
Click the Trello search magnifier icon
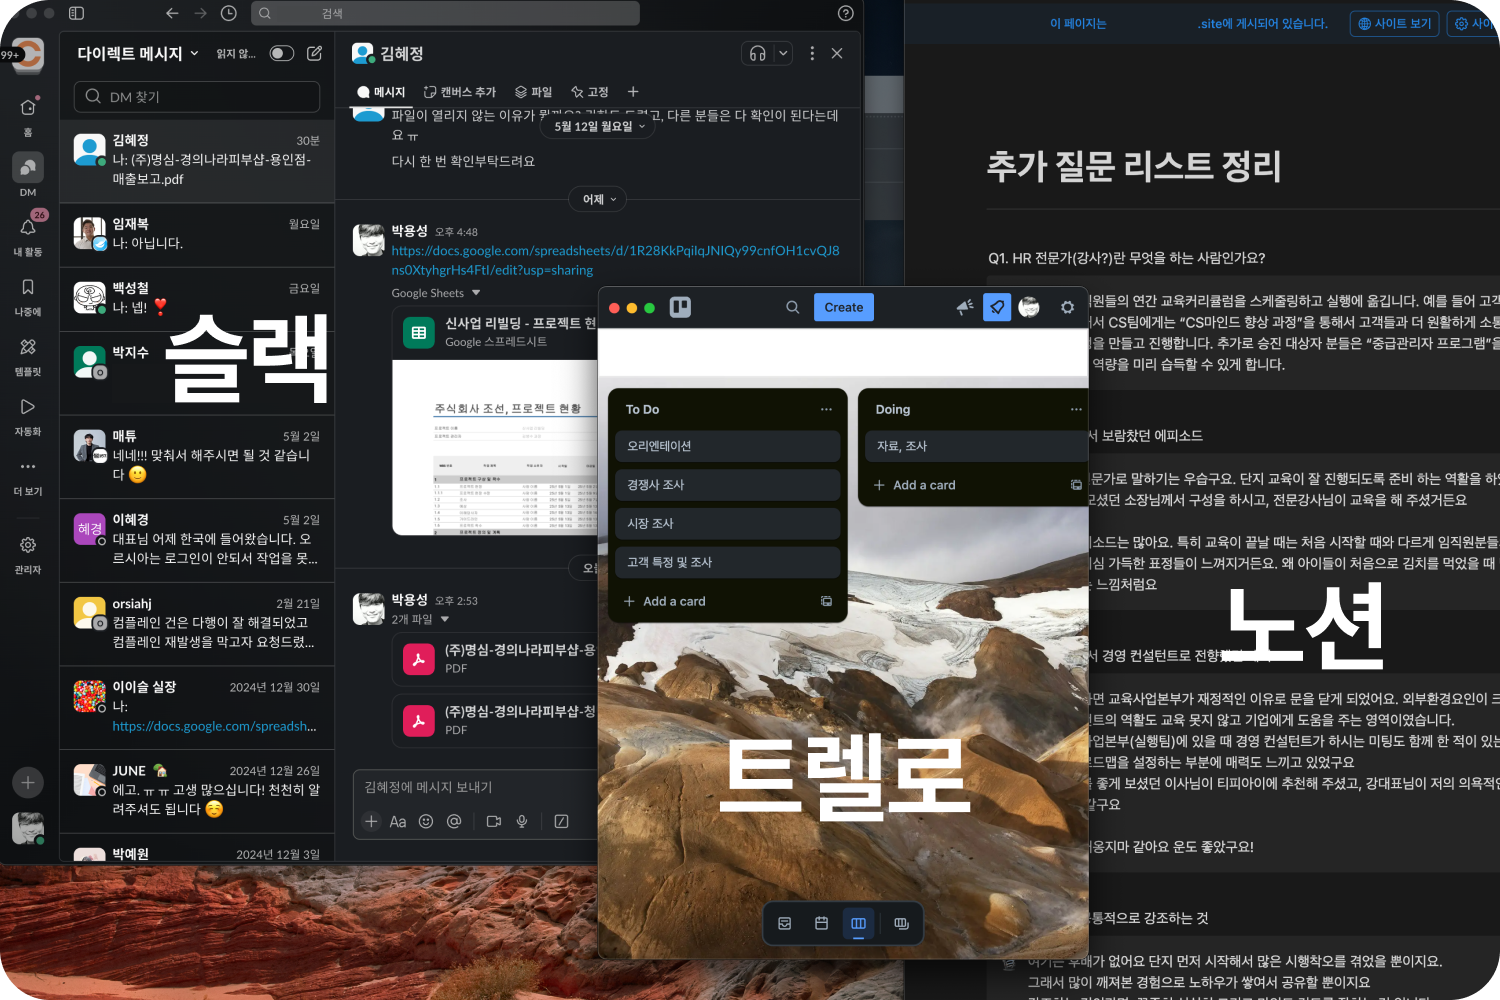point(793,307)
